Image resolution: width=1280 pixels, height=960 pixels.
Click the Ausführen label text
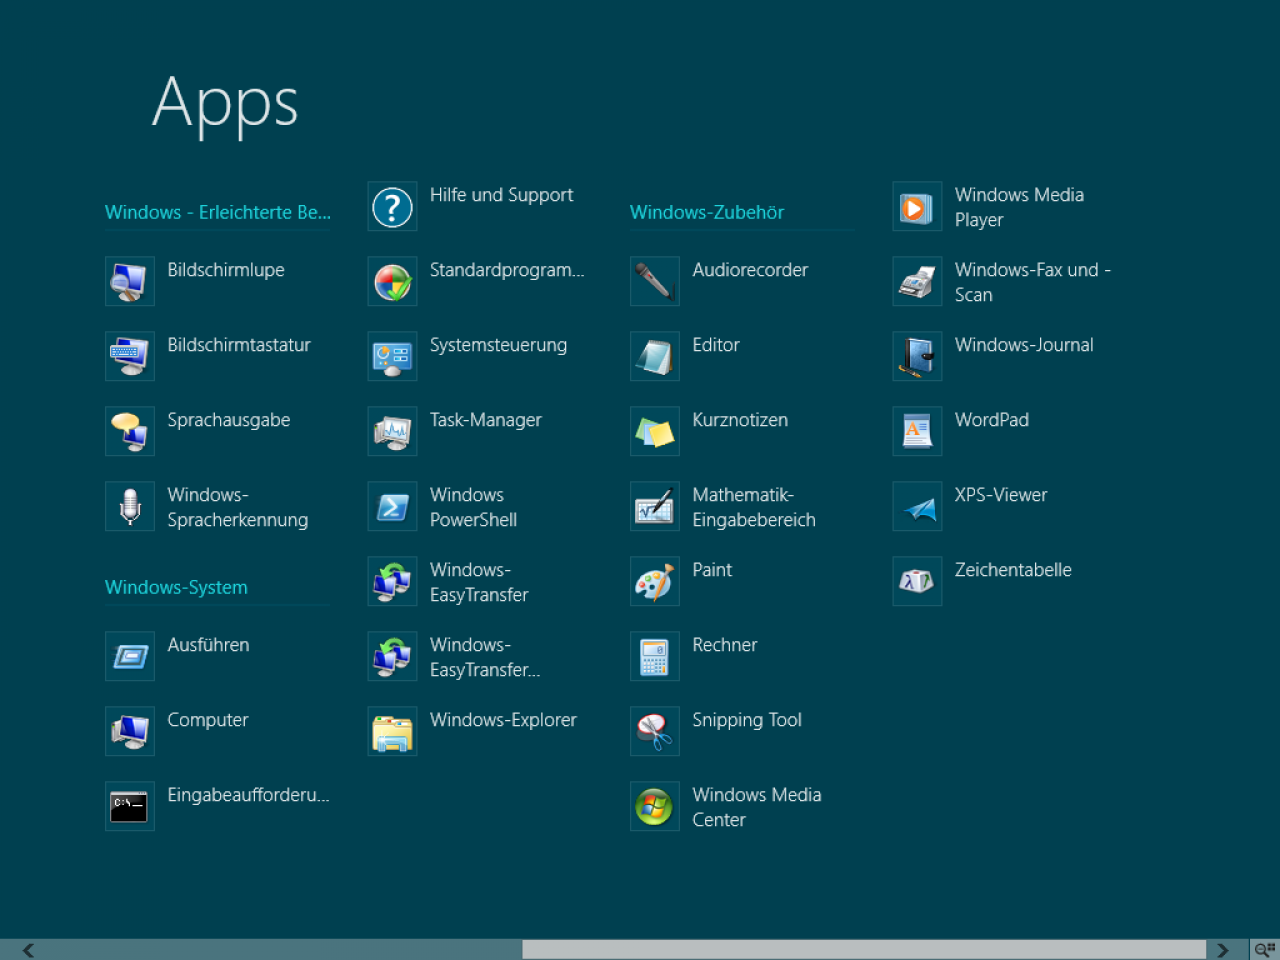click(208, 645)
